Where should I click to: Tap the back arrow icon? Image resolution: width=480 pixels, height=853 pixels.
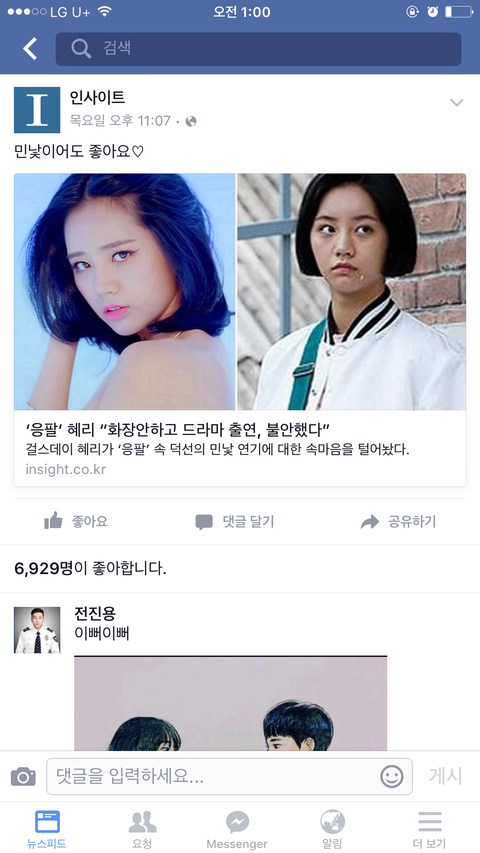pos(30,49)
